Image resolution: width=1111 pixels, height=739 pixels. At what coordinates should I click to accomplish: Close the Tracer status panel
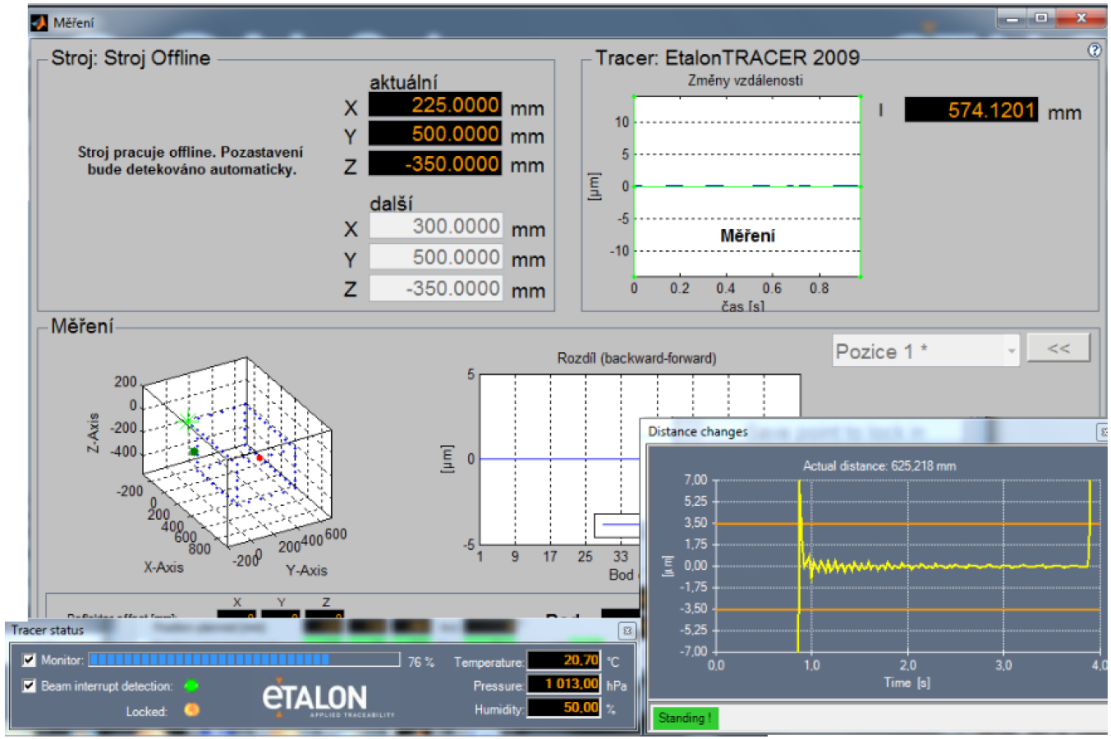click(627, 631)
